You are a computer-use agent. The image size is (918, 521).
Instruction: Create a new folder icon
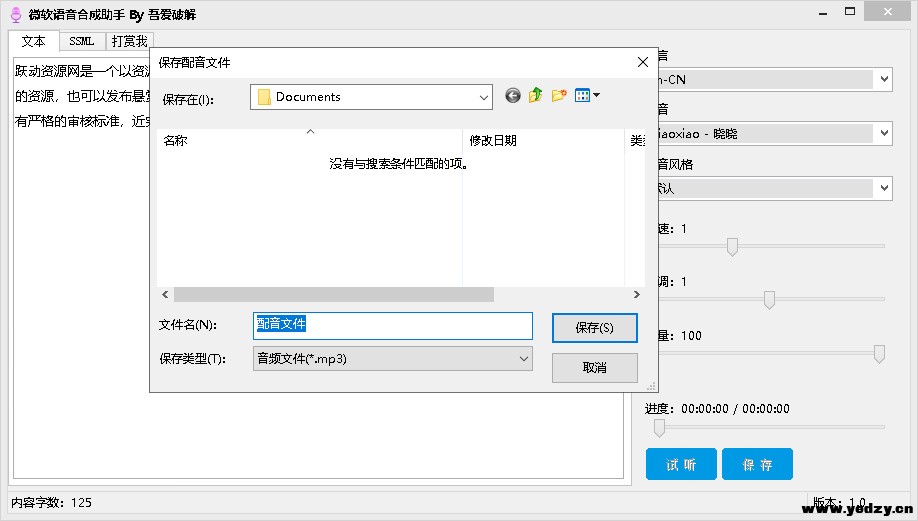559,95
